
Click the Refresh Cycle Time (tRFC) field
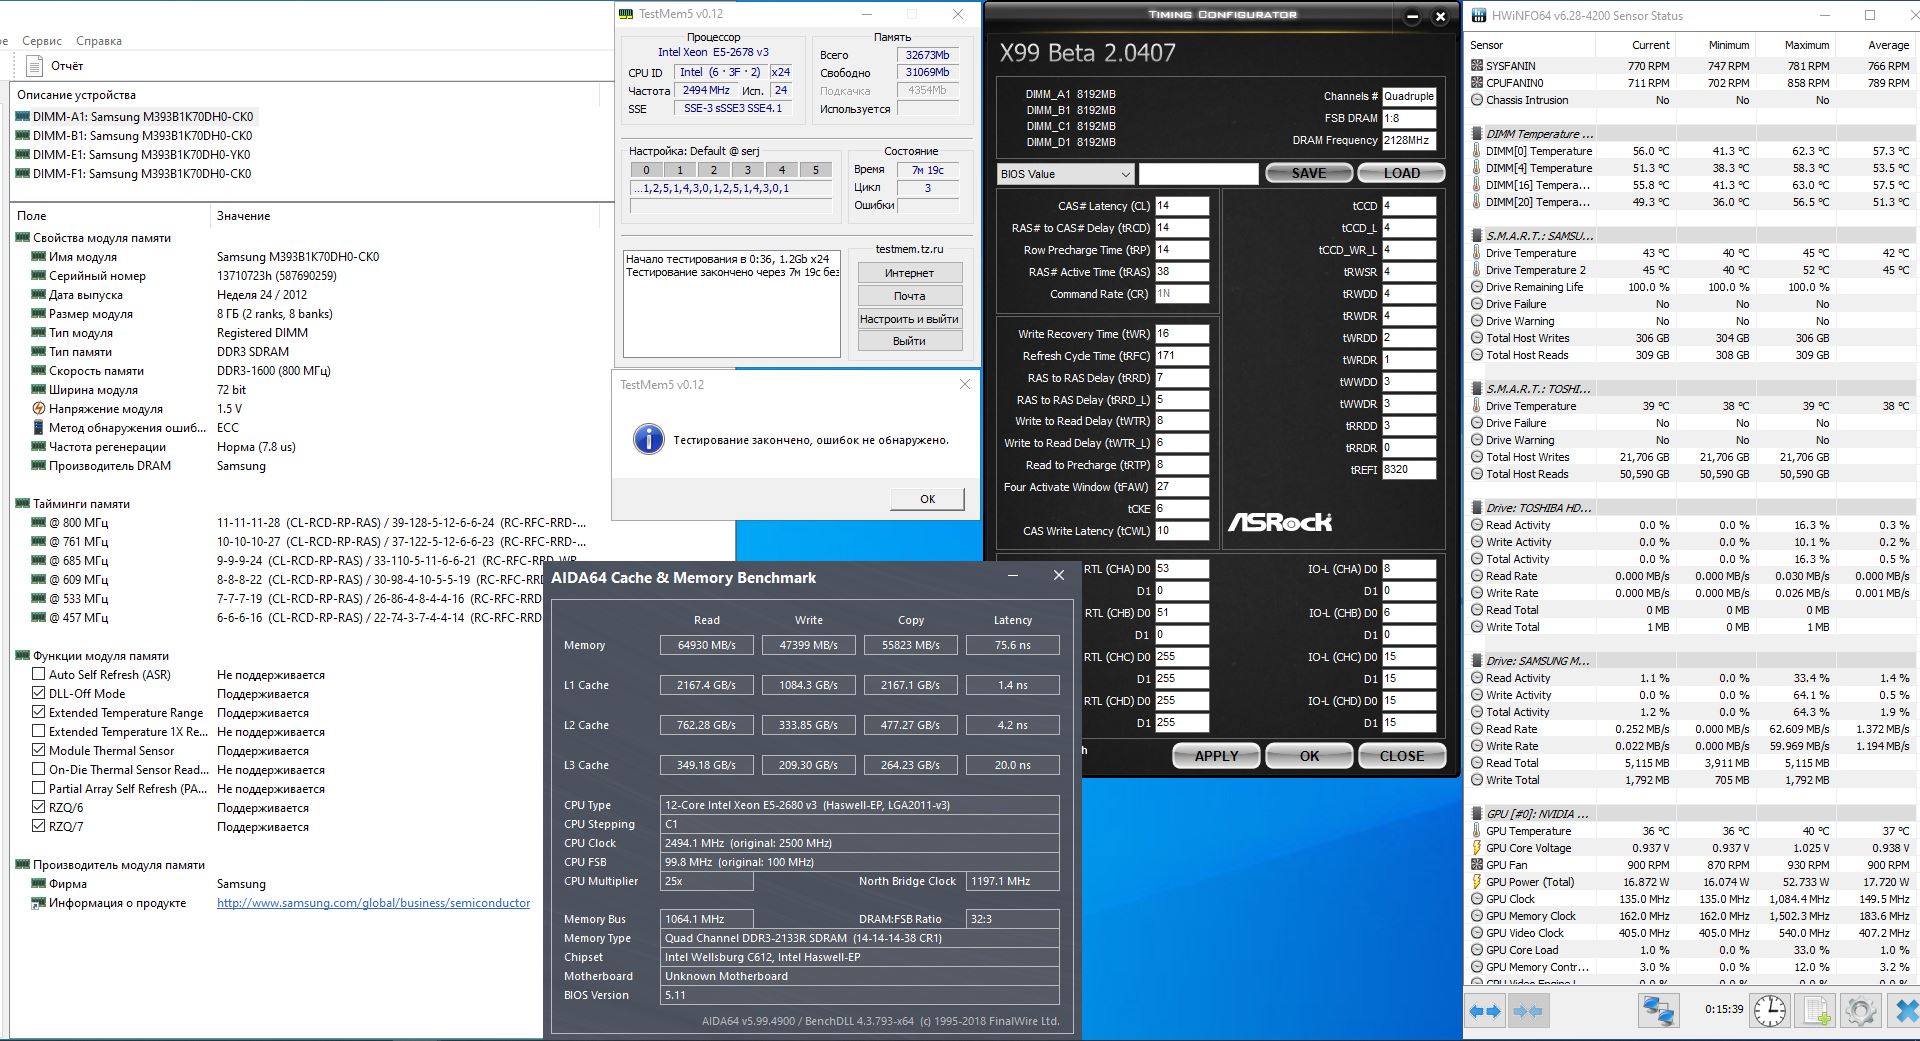1182,356
